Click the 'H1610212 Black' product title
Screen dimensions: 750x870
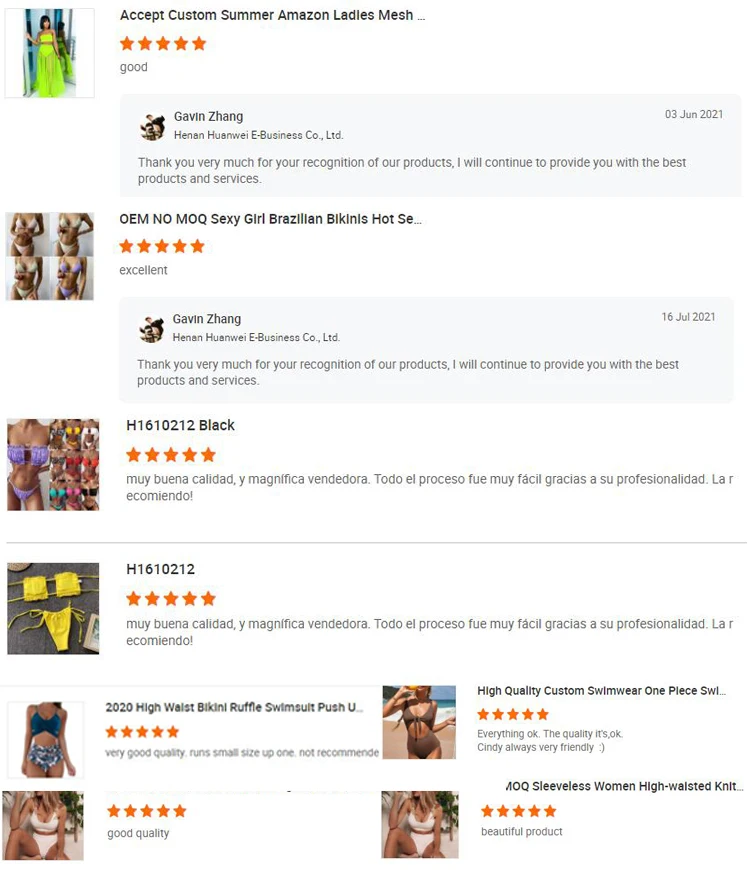[x=180, y=426]
